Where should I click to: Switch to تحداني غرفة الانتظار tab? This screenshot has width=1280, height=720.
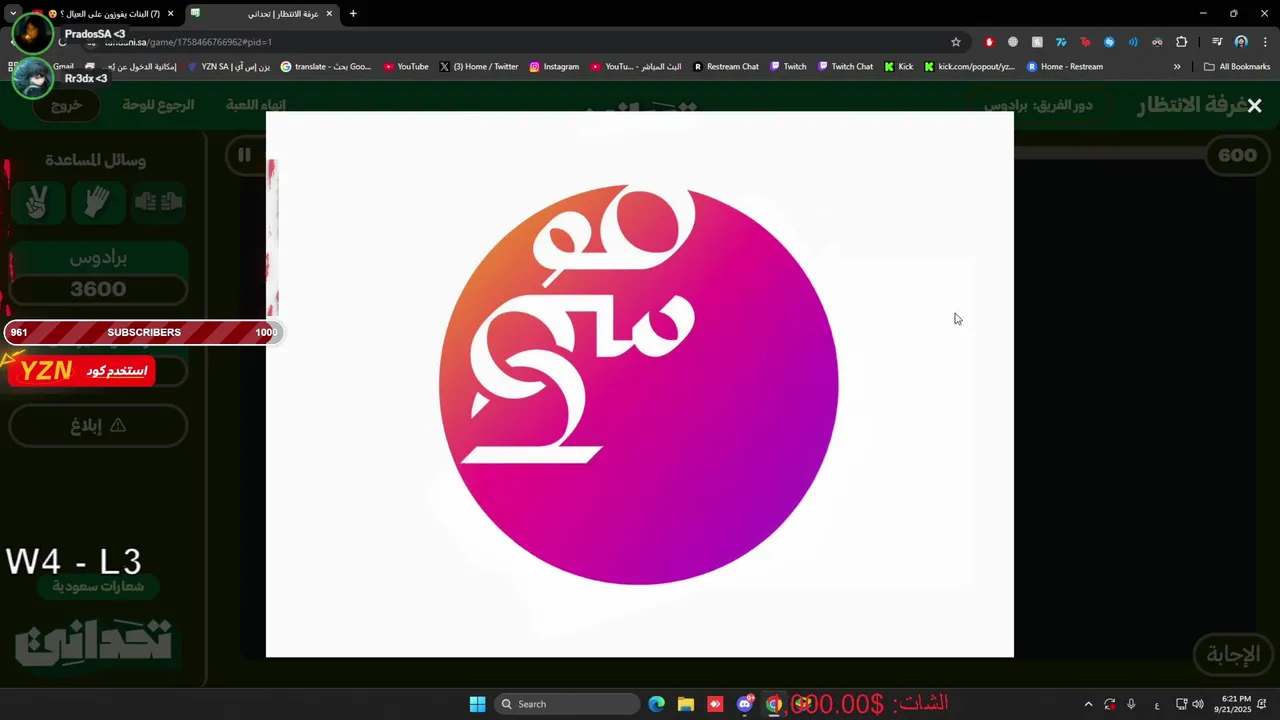coord(262,14)
